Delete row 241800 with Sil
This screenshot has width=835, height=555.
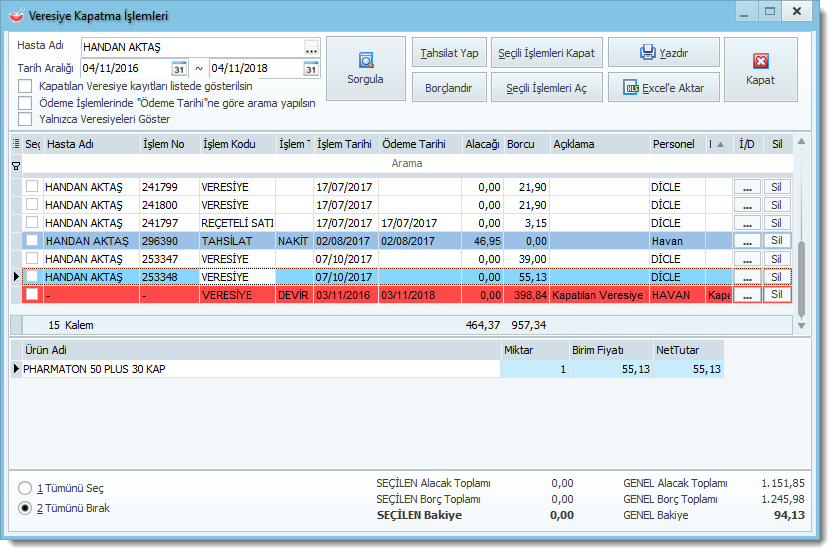coord(777,205)
